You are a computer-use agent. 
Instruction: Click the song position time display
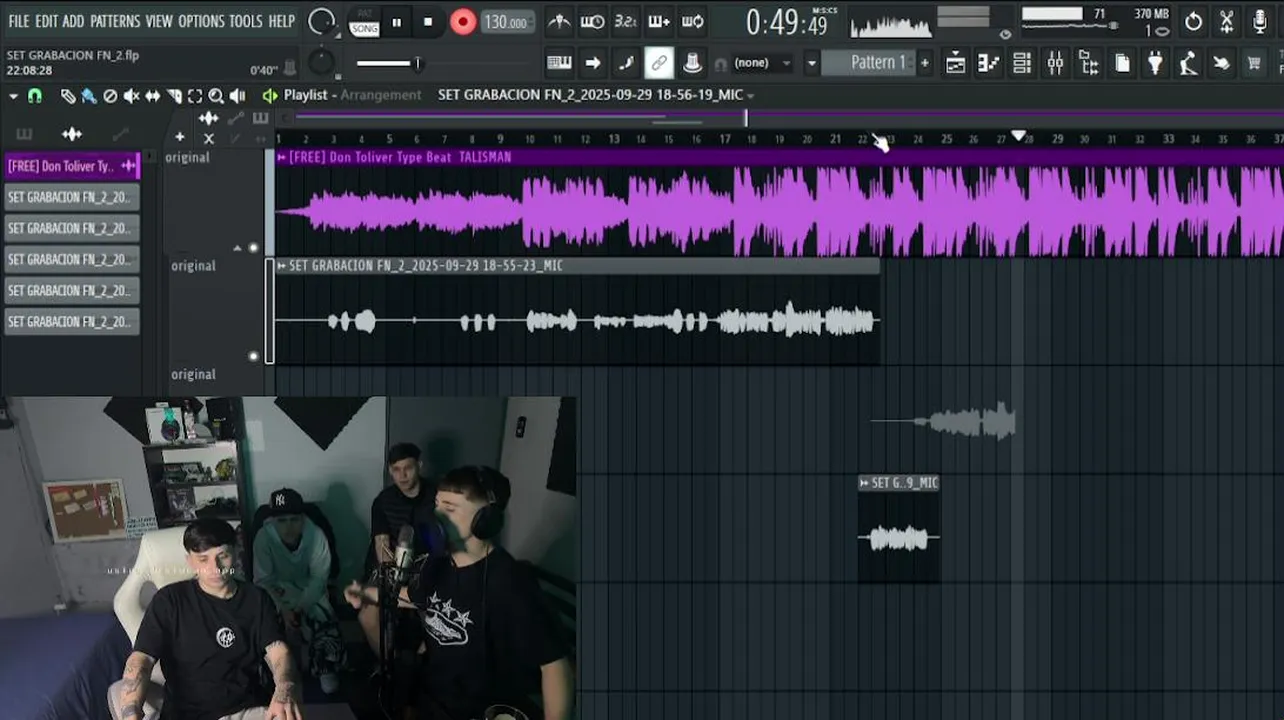pyautogui.click(x=788, y=22)
